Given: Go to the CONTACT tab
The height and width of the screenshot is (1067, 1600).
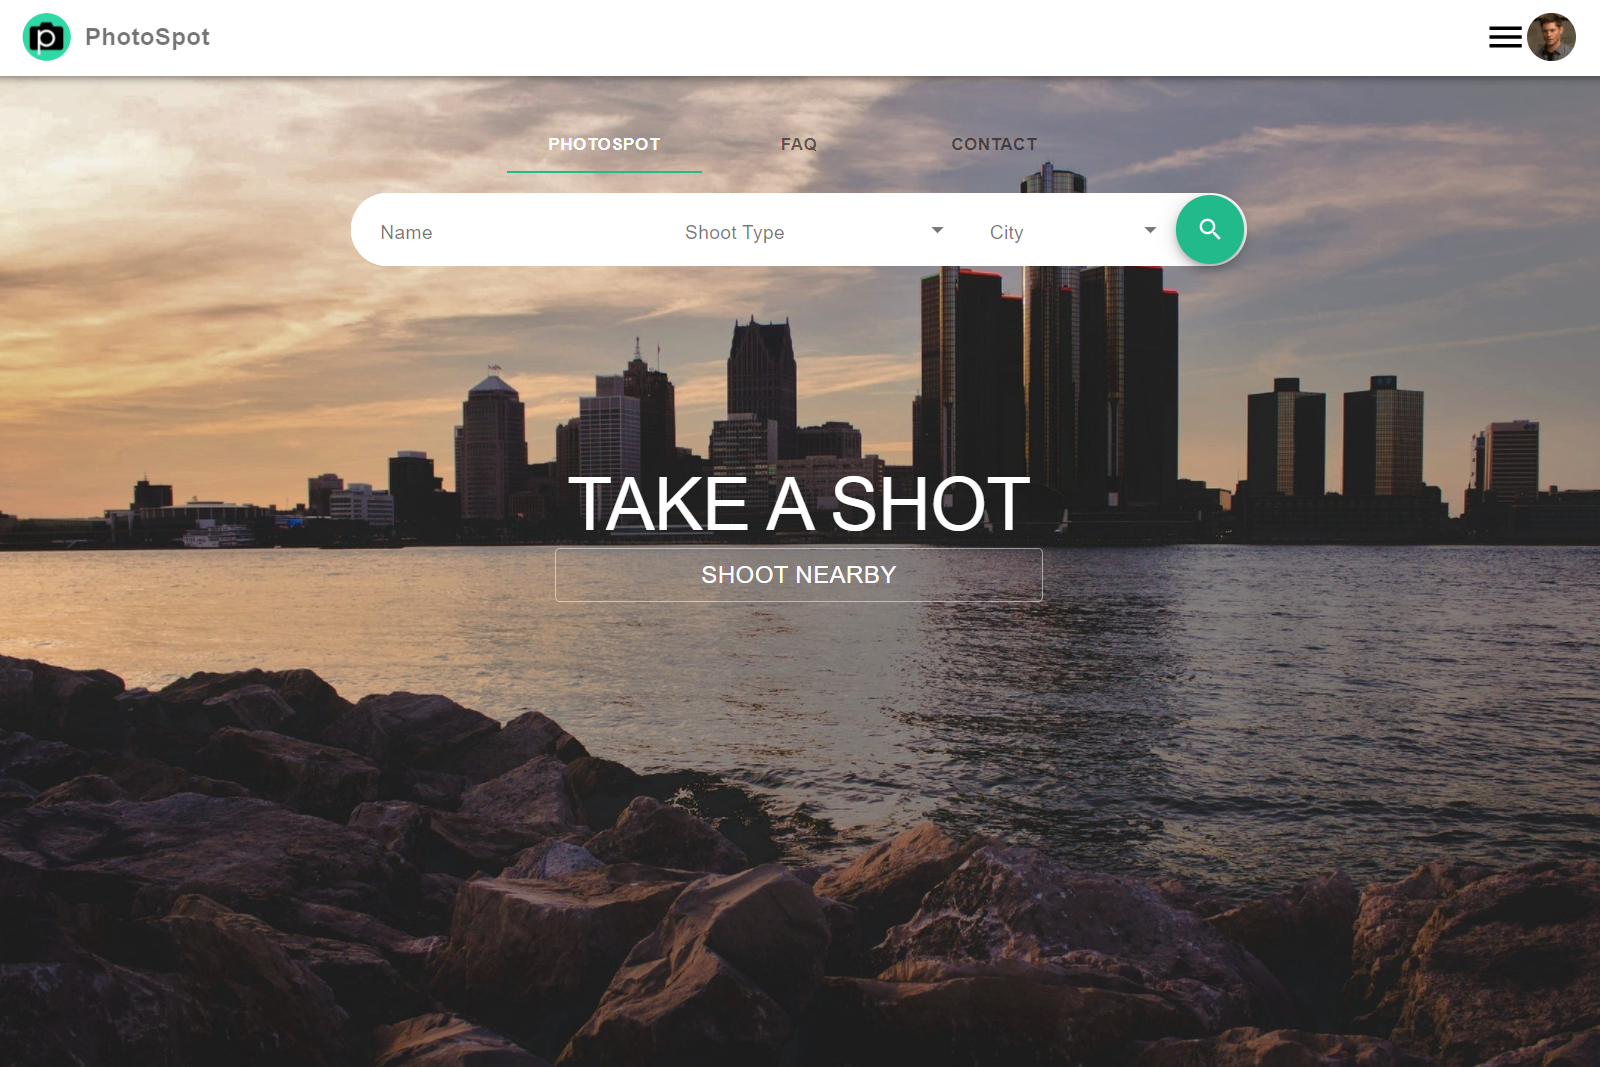Looking at the screenshot, I should (993, 144).
